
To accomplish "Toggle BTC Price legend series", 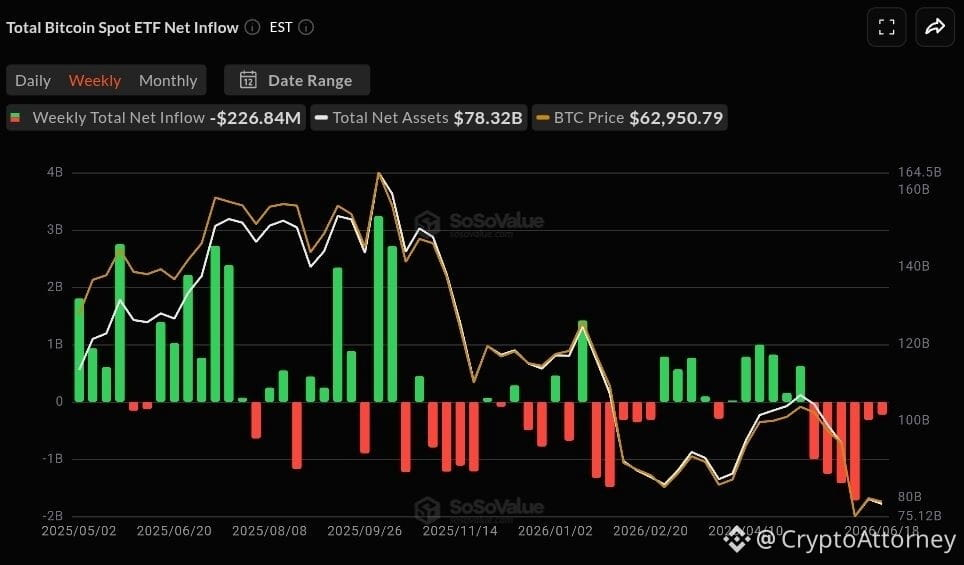I will click(630, 117).
